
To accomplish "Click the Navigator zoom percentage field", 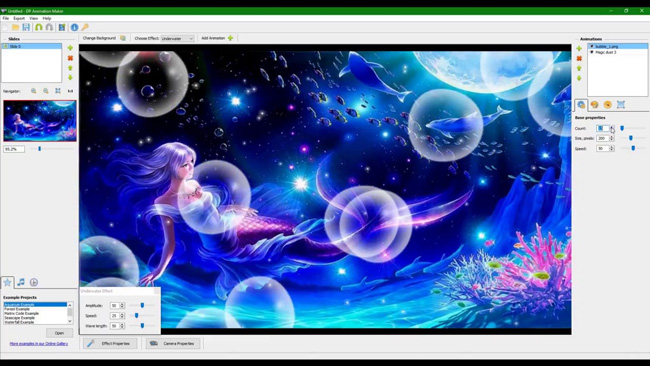I will 14,149.
